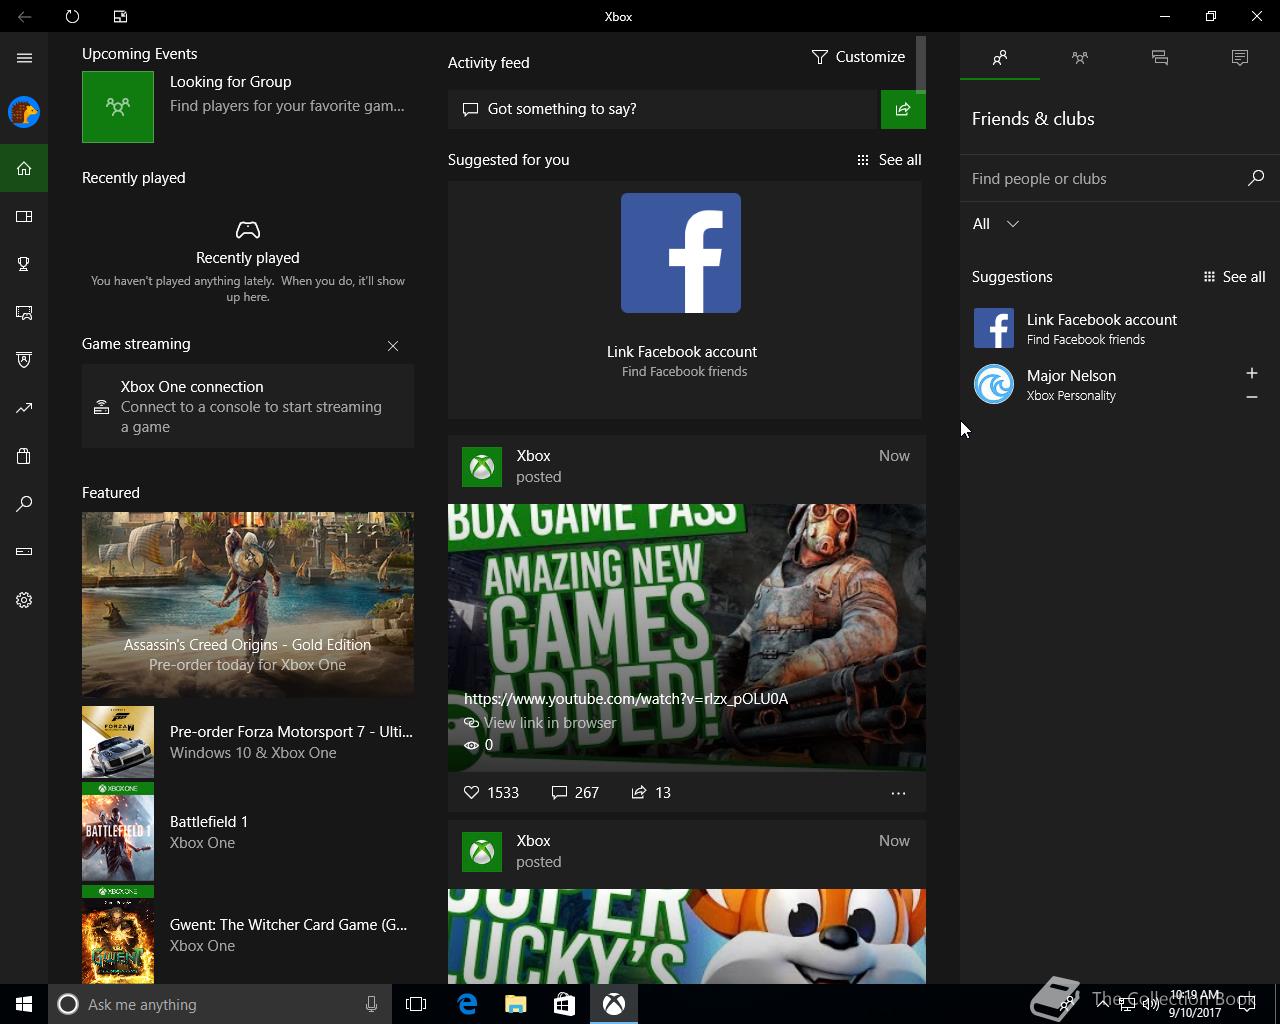Click Cortana Ask me anything box
The height and width of the screenshot is (1024, 1280).
click(x=220, y=1004)
